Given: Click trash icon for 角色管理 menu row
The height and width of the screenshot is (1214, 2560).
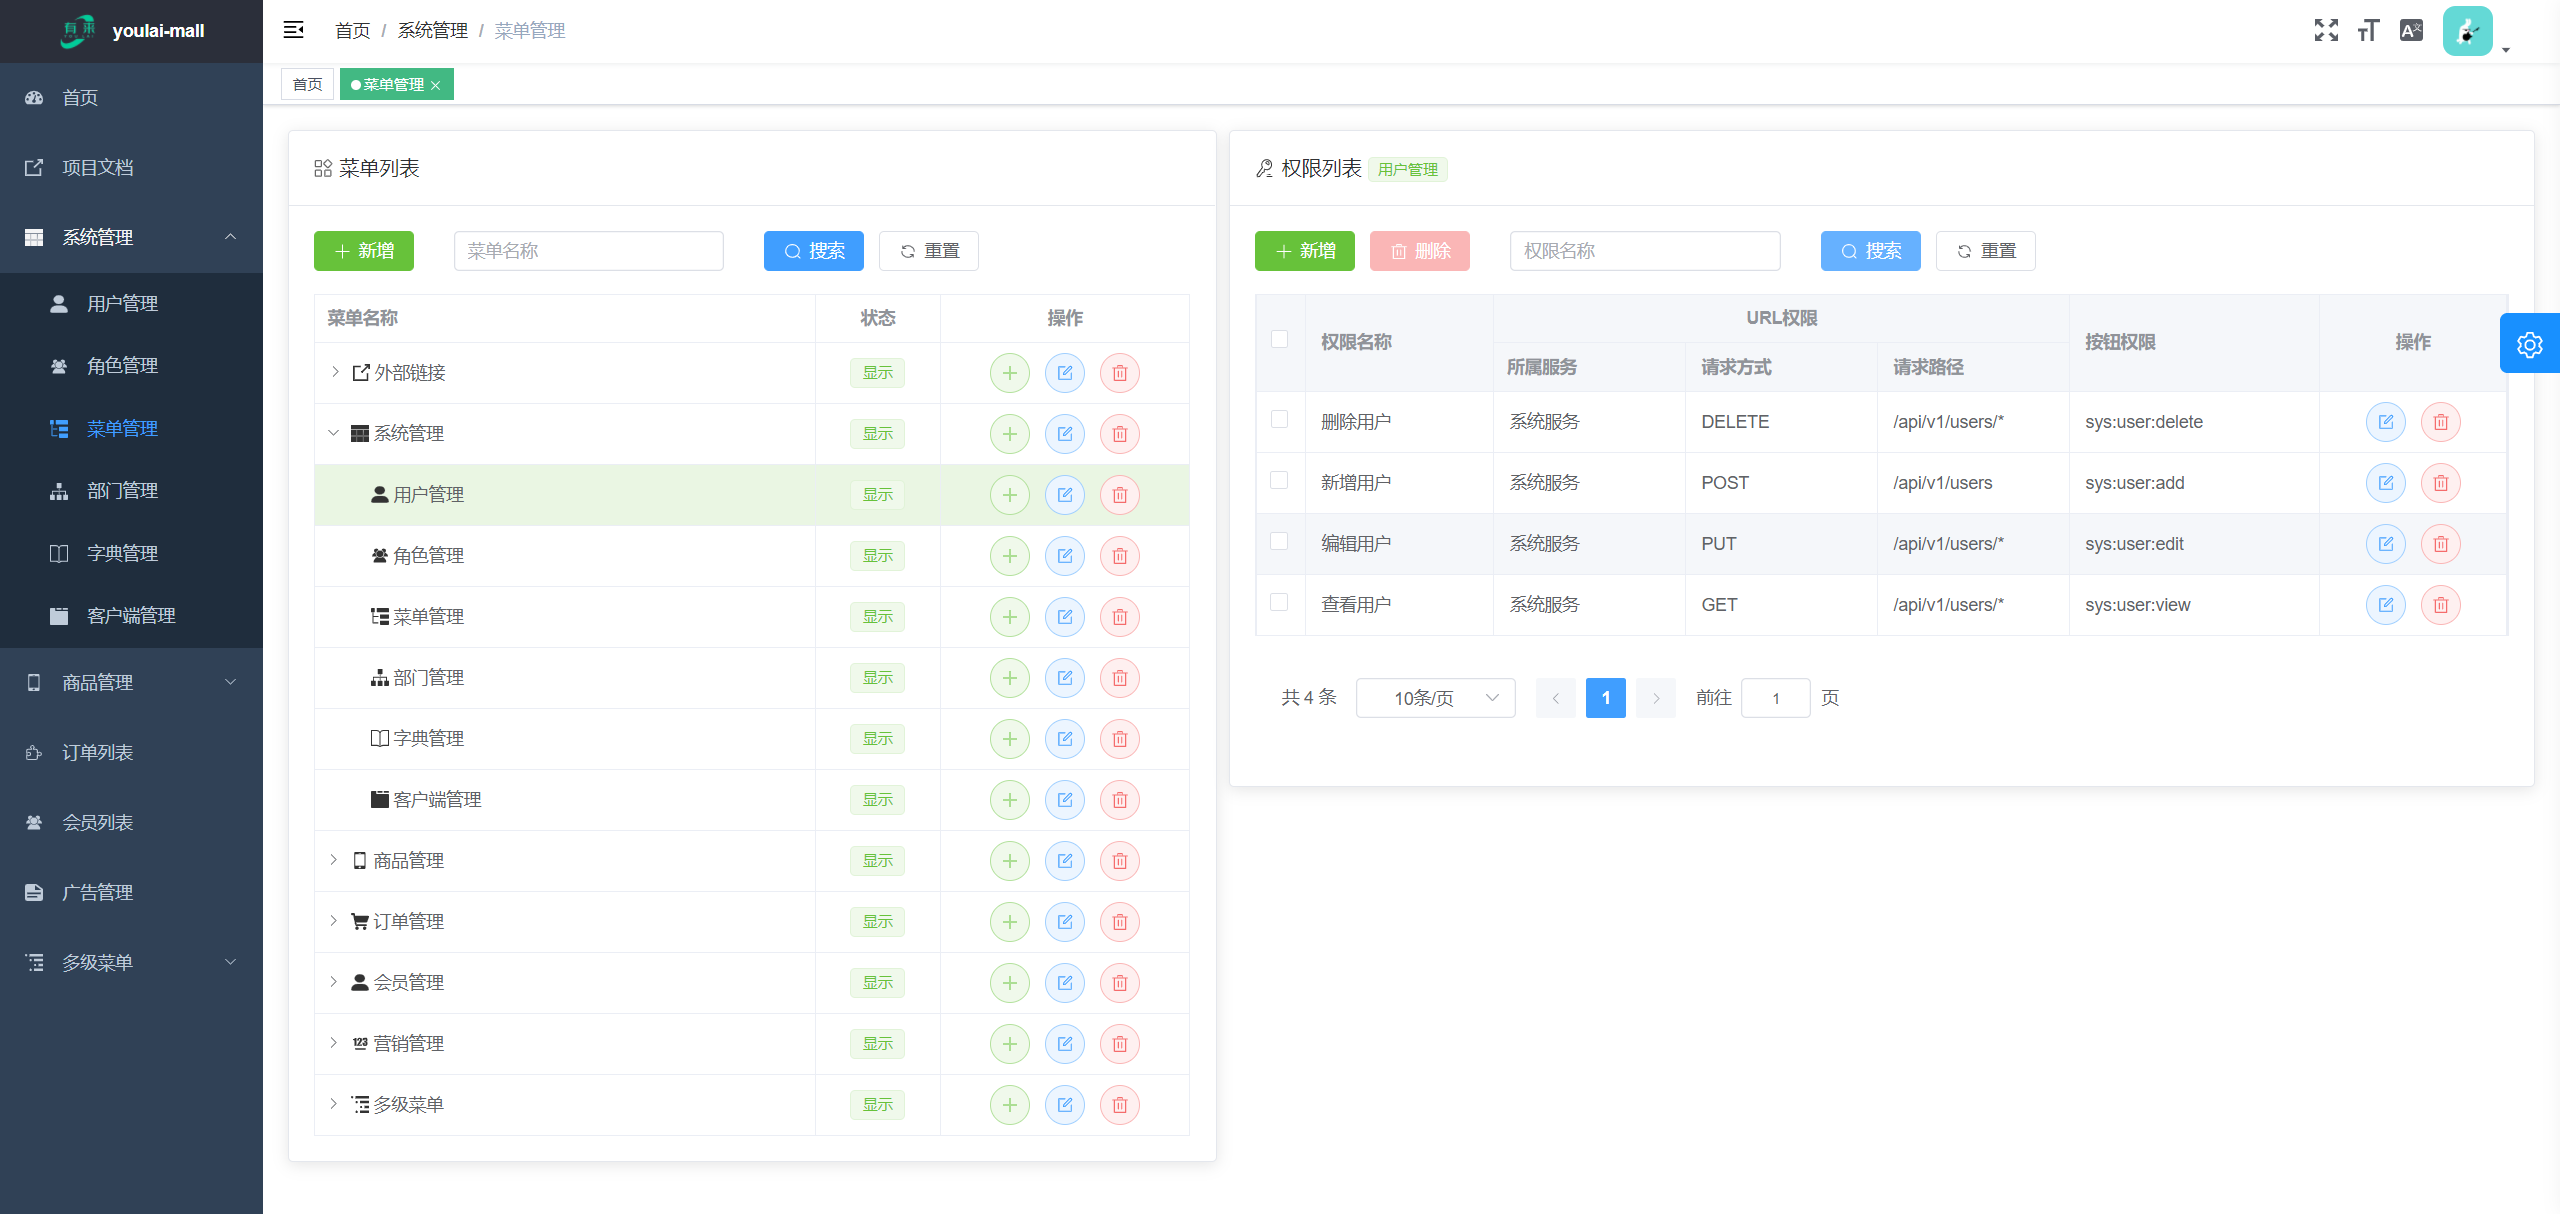Looking at the screenshot, I should [x=1119, y=556].
